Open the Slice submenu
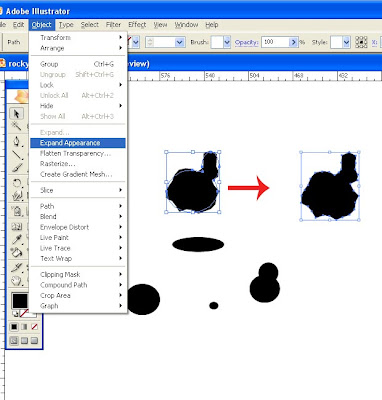 [x=77, y=190]
